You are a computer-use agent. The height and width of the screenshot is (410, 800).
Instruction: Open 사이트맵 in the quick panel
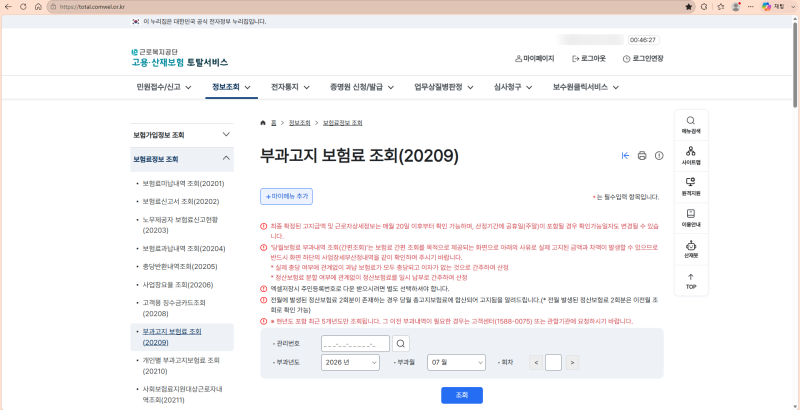coord(691,157)
